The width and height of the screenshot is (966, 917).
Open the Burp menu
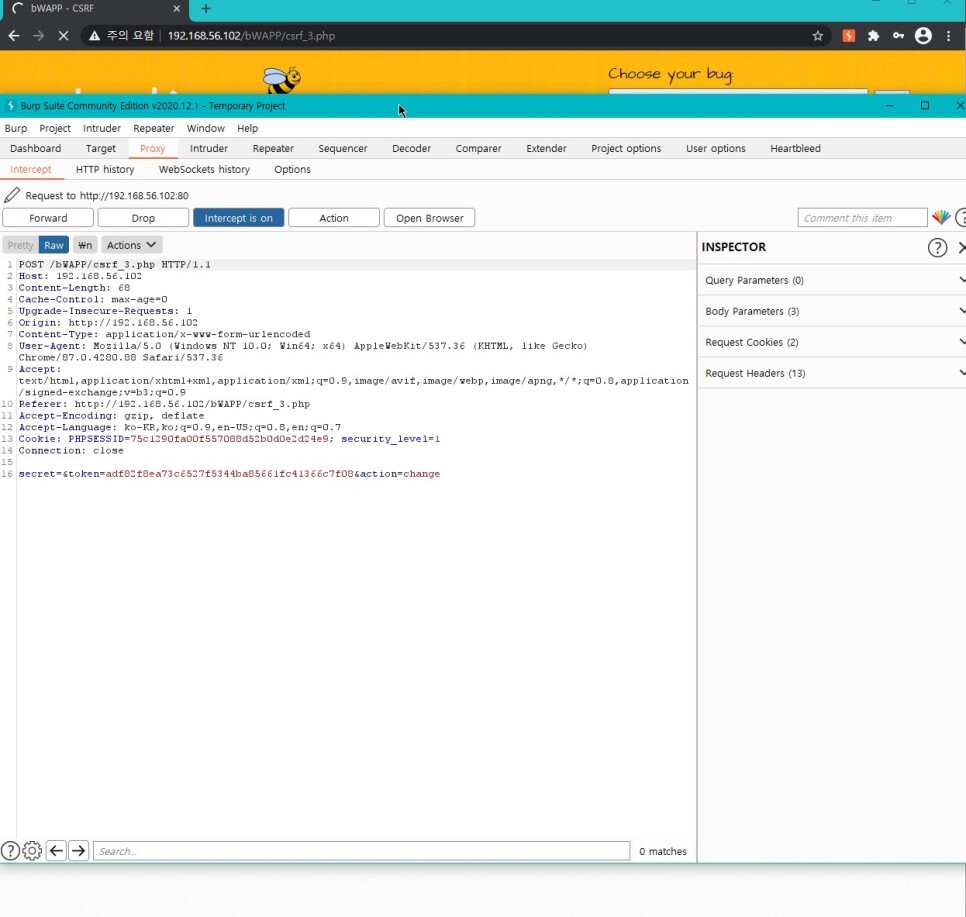click(16, 128)
